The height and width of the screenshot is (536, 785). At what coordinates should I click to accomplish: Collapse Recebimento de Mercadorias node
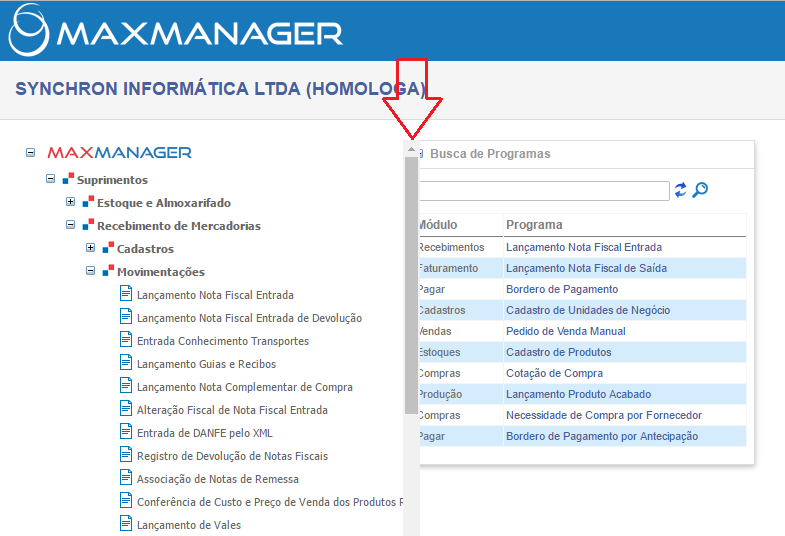pos(71,225)
